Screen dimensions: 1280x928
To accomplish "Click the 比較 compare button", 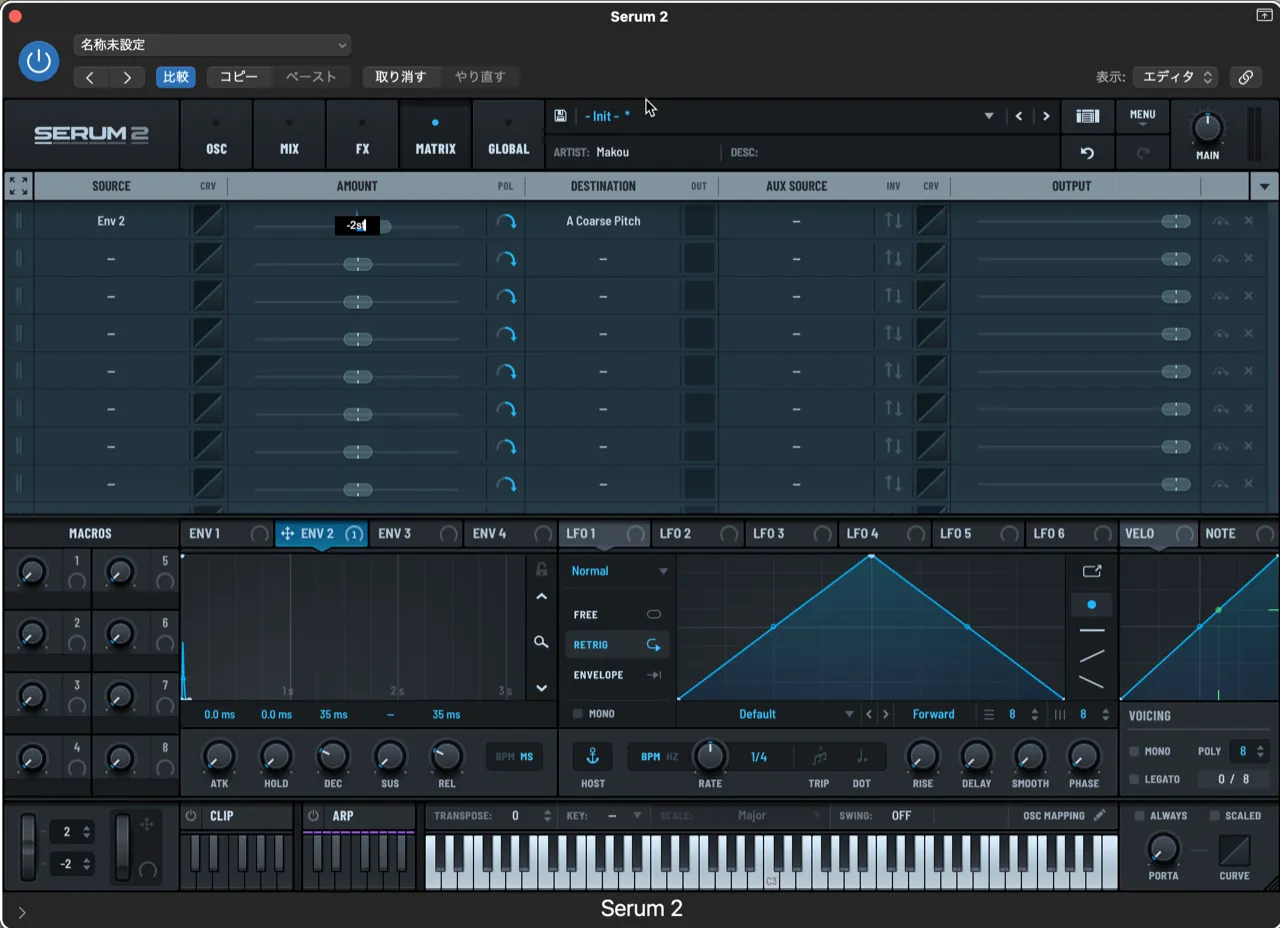I will click(175, 77).
